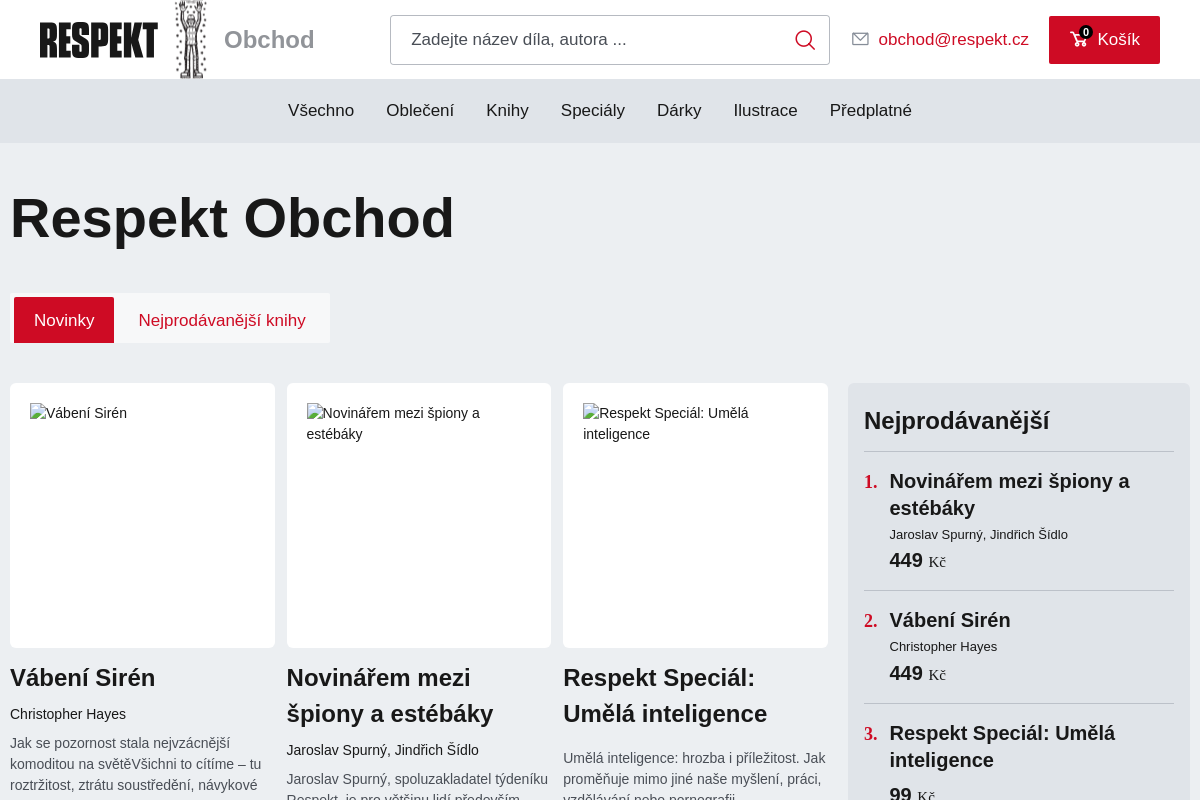Open the Ilustrace category
This screenshot has height=800, width=1200.
[765, 111]
